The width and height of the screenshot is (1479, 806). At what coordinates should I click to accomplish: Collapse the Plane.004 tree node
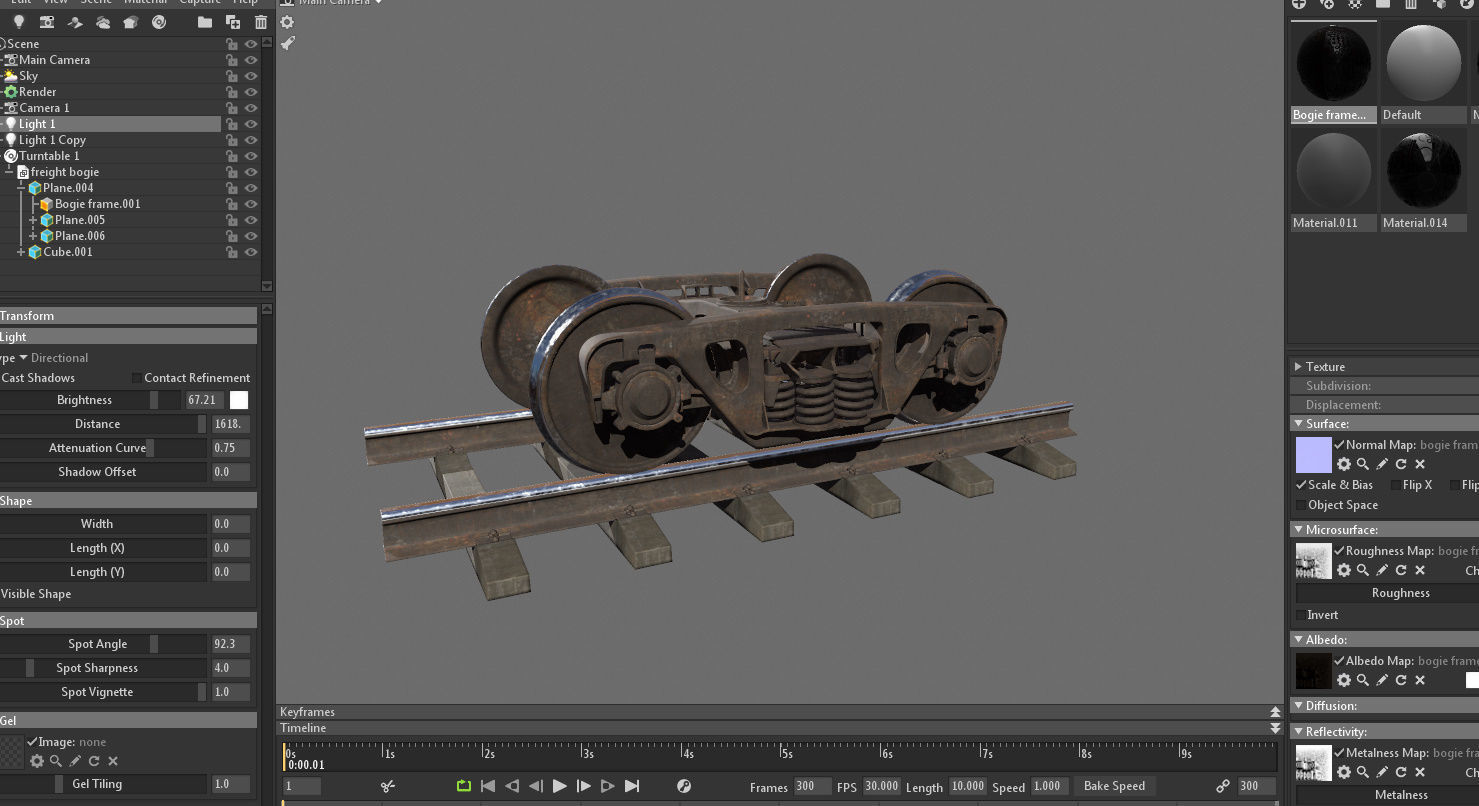pos(21,188)
